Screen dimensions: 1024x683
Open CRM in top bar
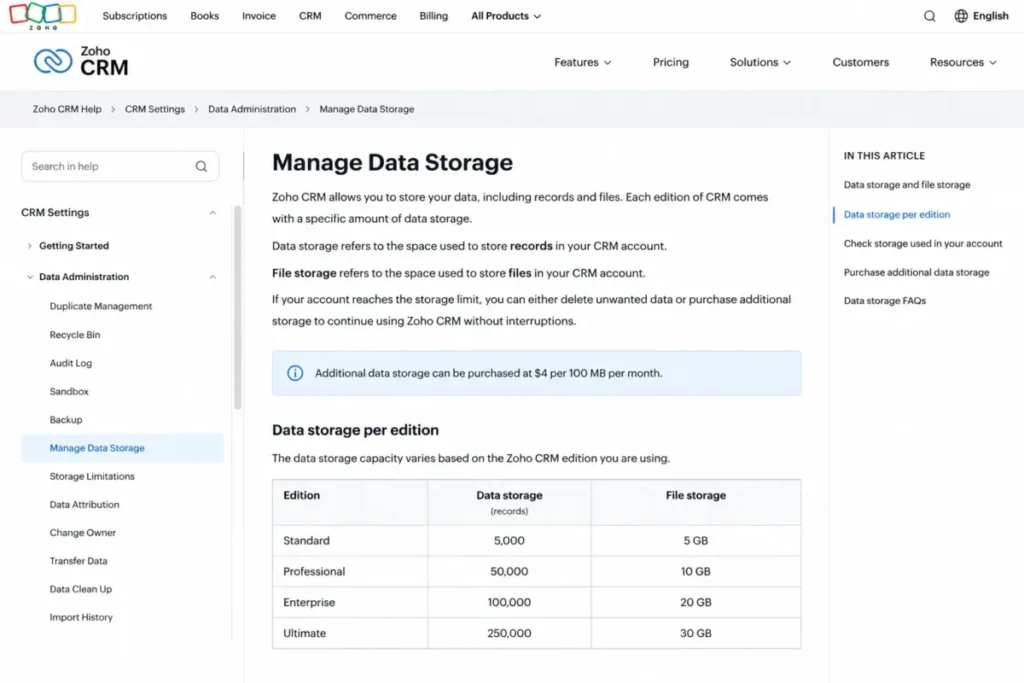[x=310, y=16]
